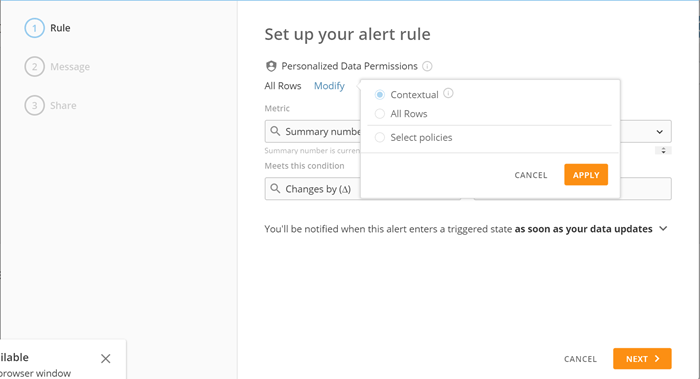
Task: Click the search icon in Metric field
Action: (275, 131)
